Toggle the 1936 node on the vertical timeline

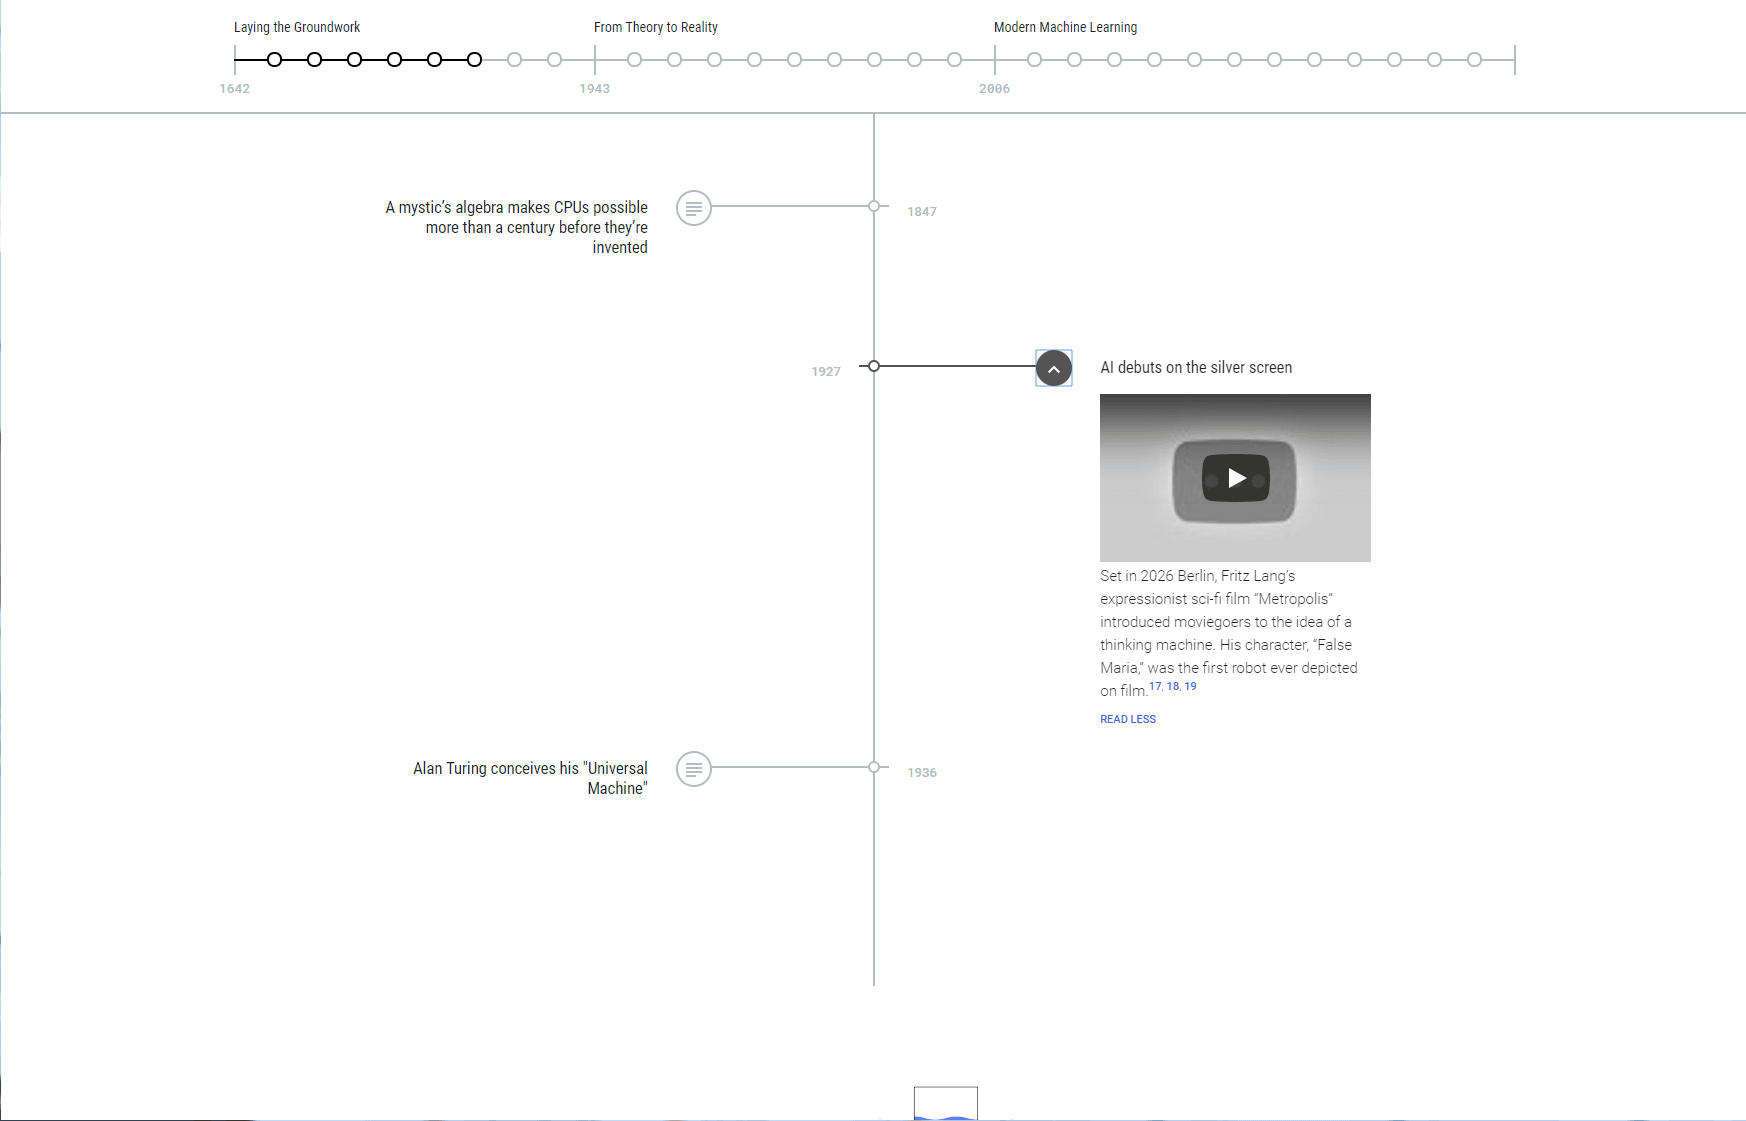[x=873, y=767]
